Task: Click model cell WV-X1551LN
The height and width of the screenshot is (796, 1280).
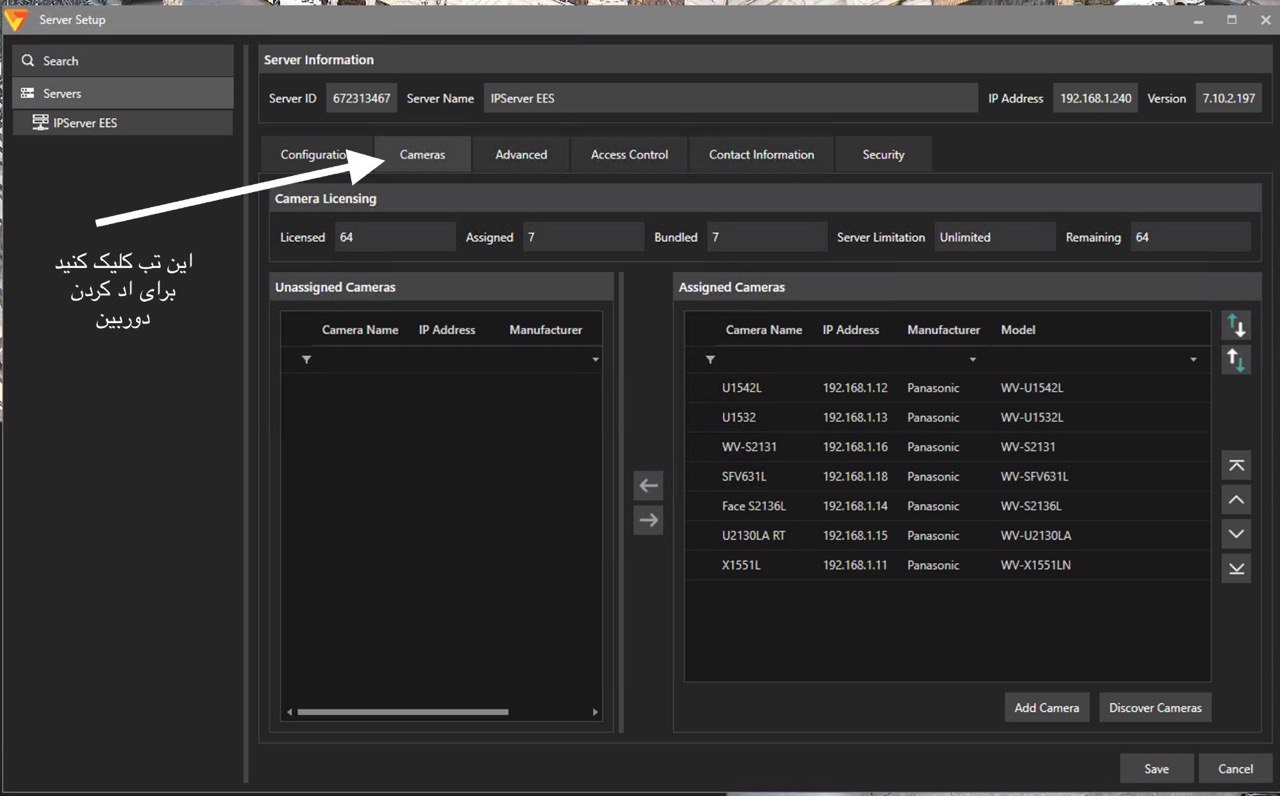Action: pyautogui.click(x=1036, y=565)
